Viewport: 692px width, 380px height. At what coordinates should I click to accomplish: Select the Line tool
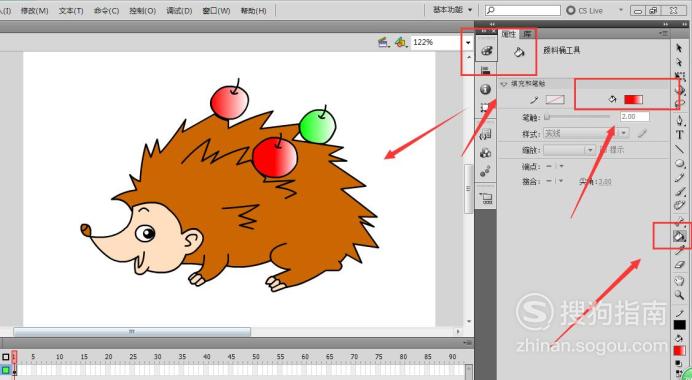(x=680, y=149)
